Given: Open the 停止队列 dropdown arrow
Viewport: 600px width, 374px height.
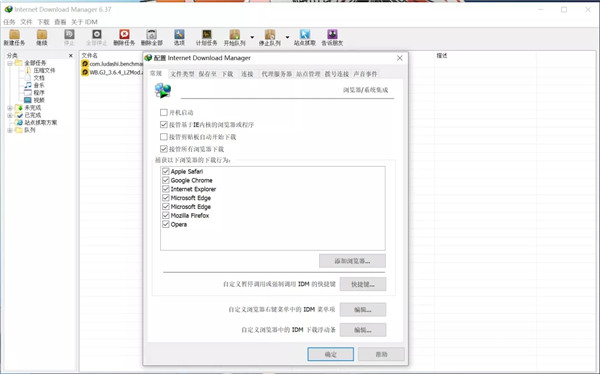Looking at the screenshot, I should (x=287, y=38).
